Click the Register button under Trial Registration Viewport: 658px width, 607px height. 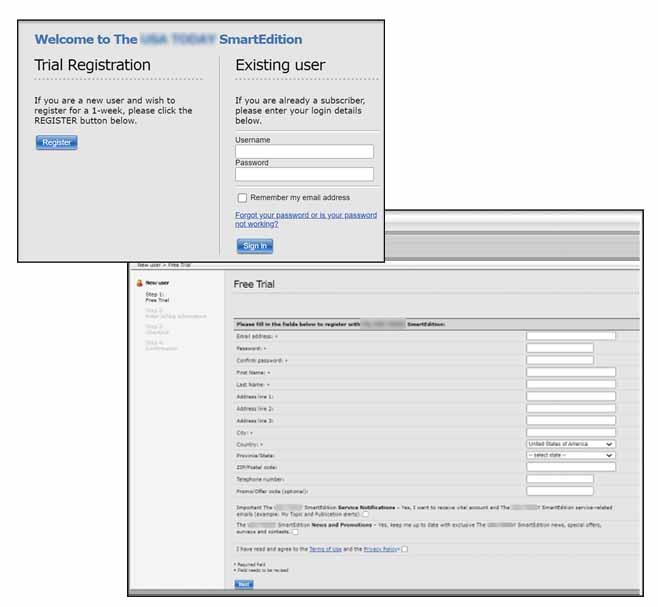point(56,142)
